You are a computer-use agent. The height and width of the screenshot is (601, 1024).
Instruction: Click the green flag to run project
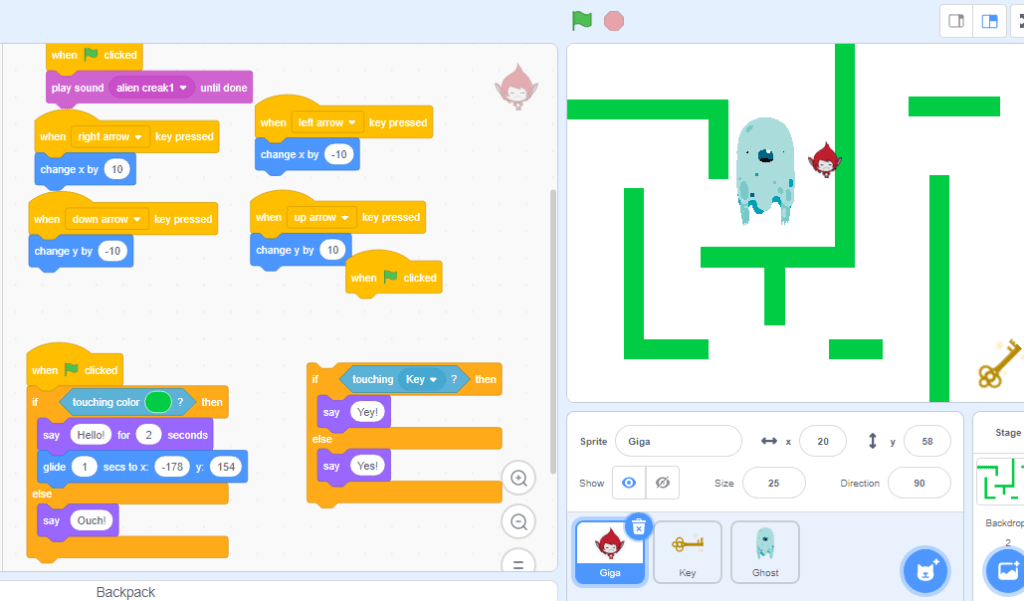[x=581, y=20]
